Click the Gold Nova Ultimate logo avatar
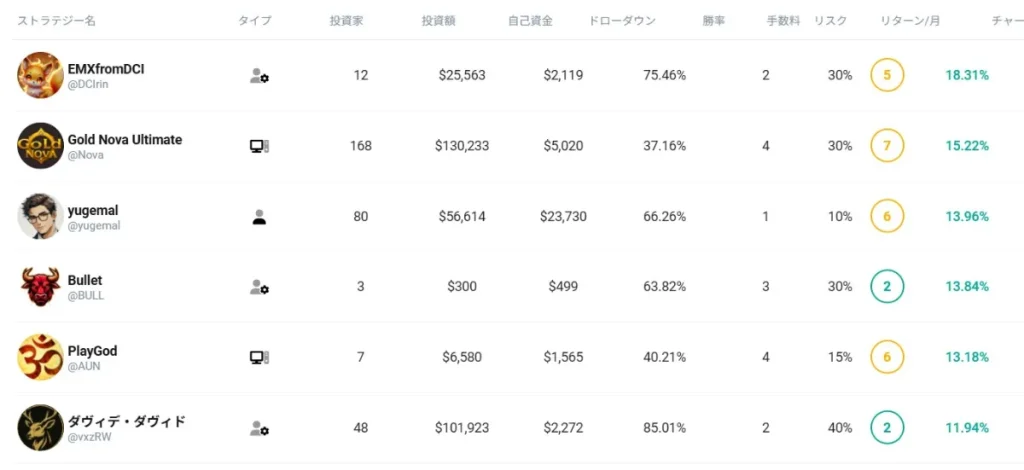The height and width of the screenshot is (470, 1024). (x=40, y=146)
